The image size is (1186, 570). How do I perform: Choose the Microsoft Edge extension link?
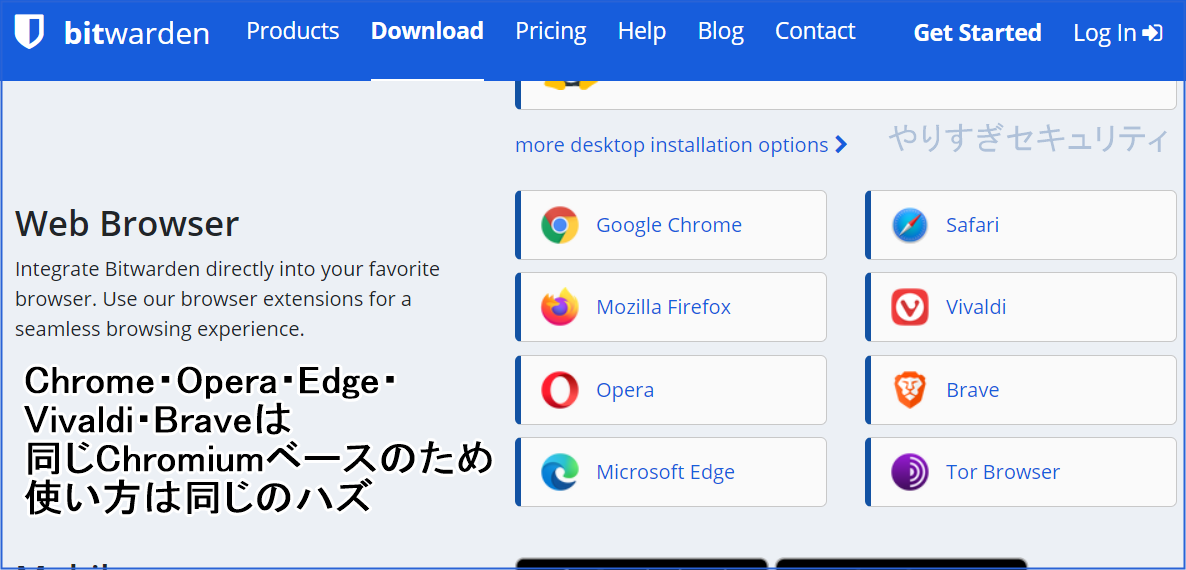coord(671,472)
